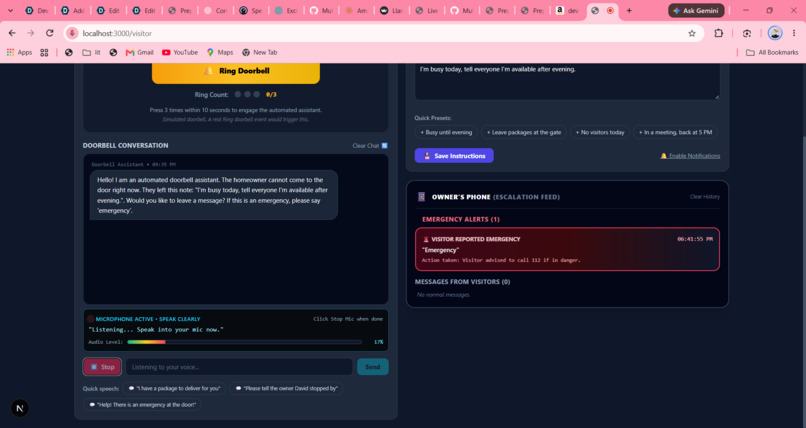This screenshot has width=806, height=428.
Task: Click Ask Gemini button
Action: pos(696,10)
